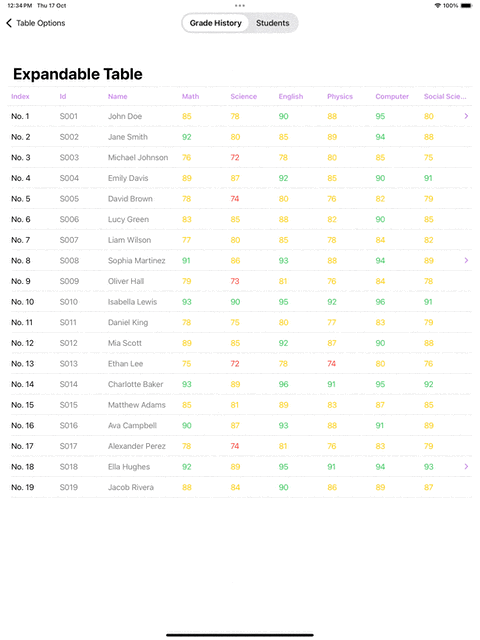Tap the three-dot multitasking icon at top
This screenshot has height=640, width=480.
(240, 6)
